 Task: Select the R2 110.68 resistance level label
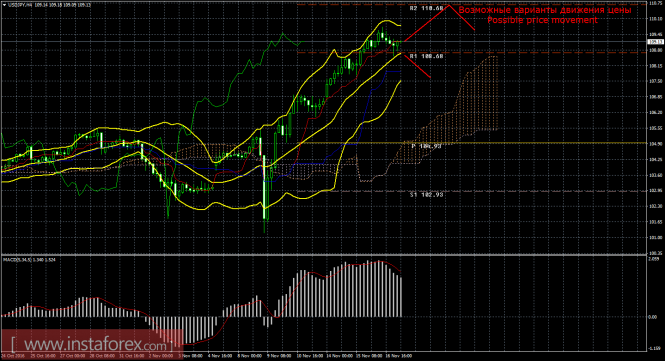(x=426, y=8)
